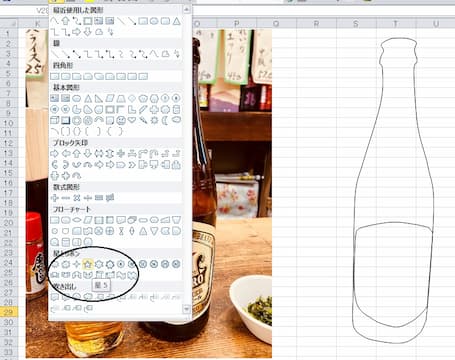Pick the Plus equation shape
This screenshot has height=360, width=455.
click(x=55, y=198)
